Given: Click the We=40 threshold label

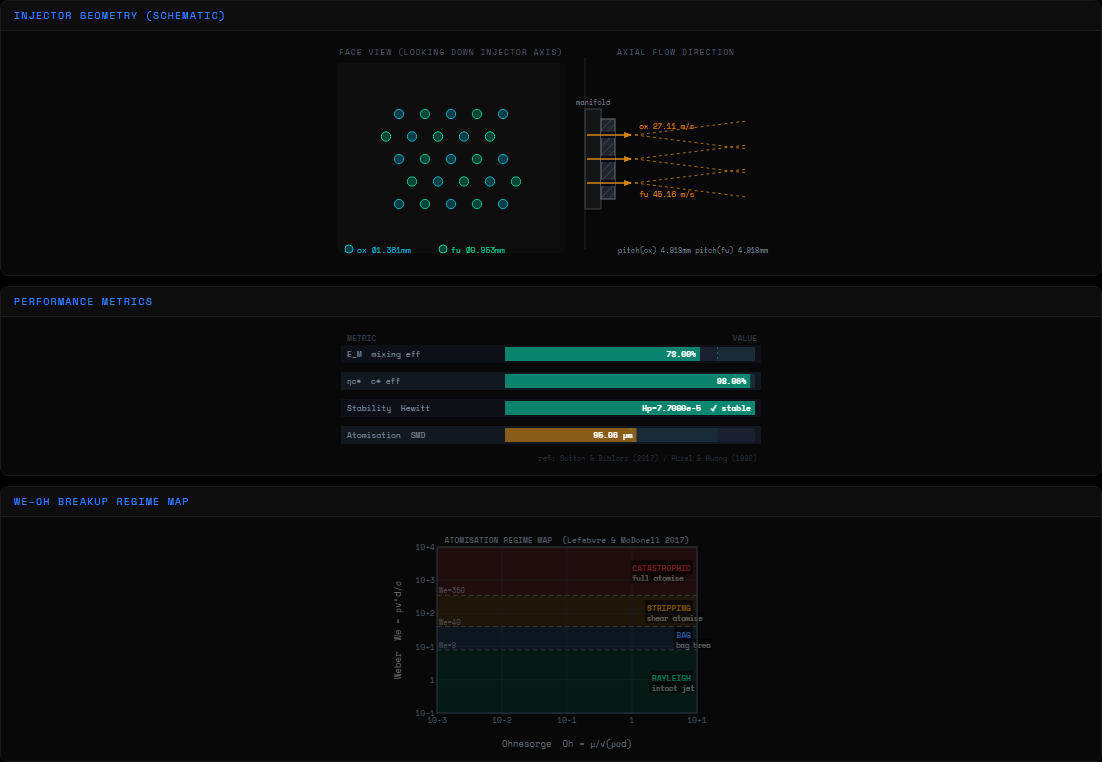Looking at the screenshot, I should (450, 622).
